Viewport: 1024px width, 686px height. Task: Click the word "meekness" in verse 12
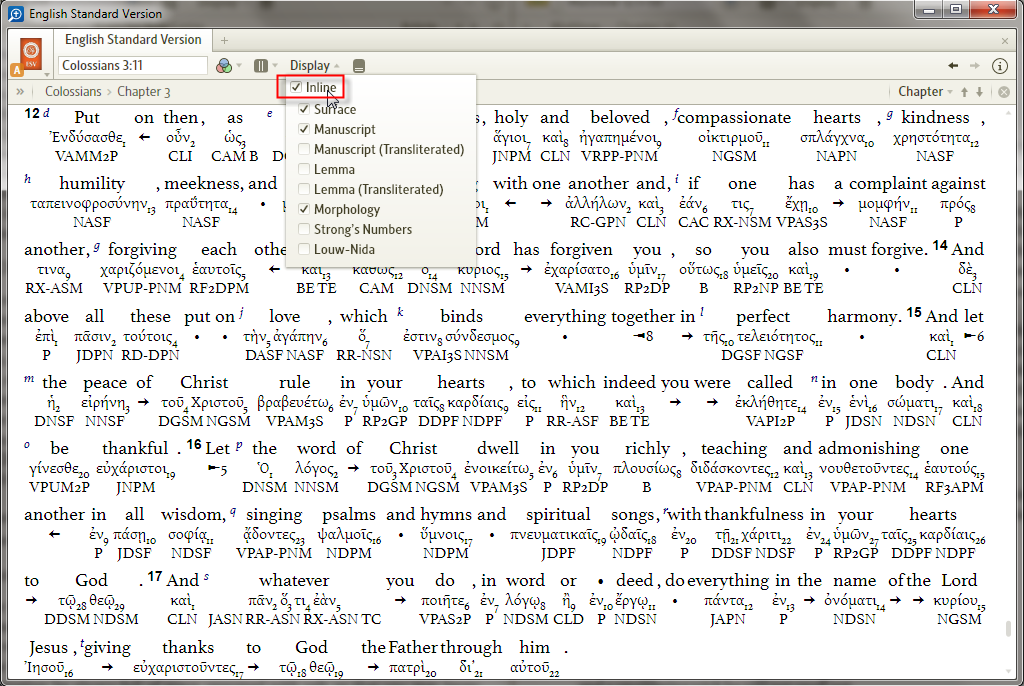[204, 184]
